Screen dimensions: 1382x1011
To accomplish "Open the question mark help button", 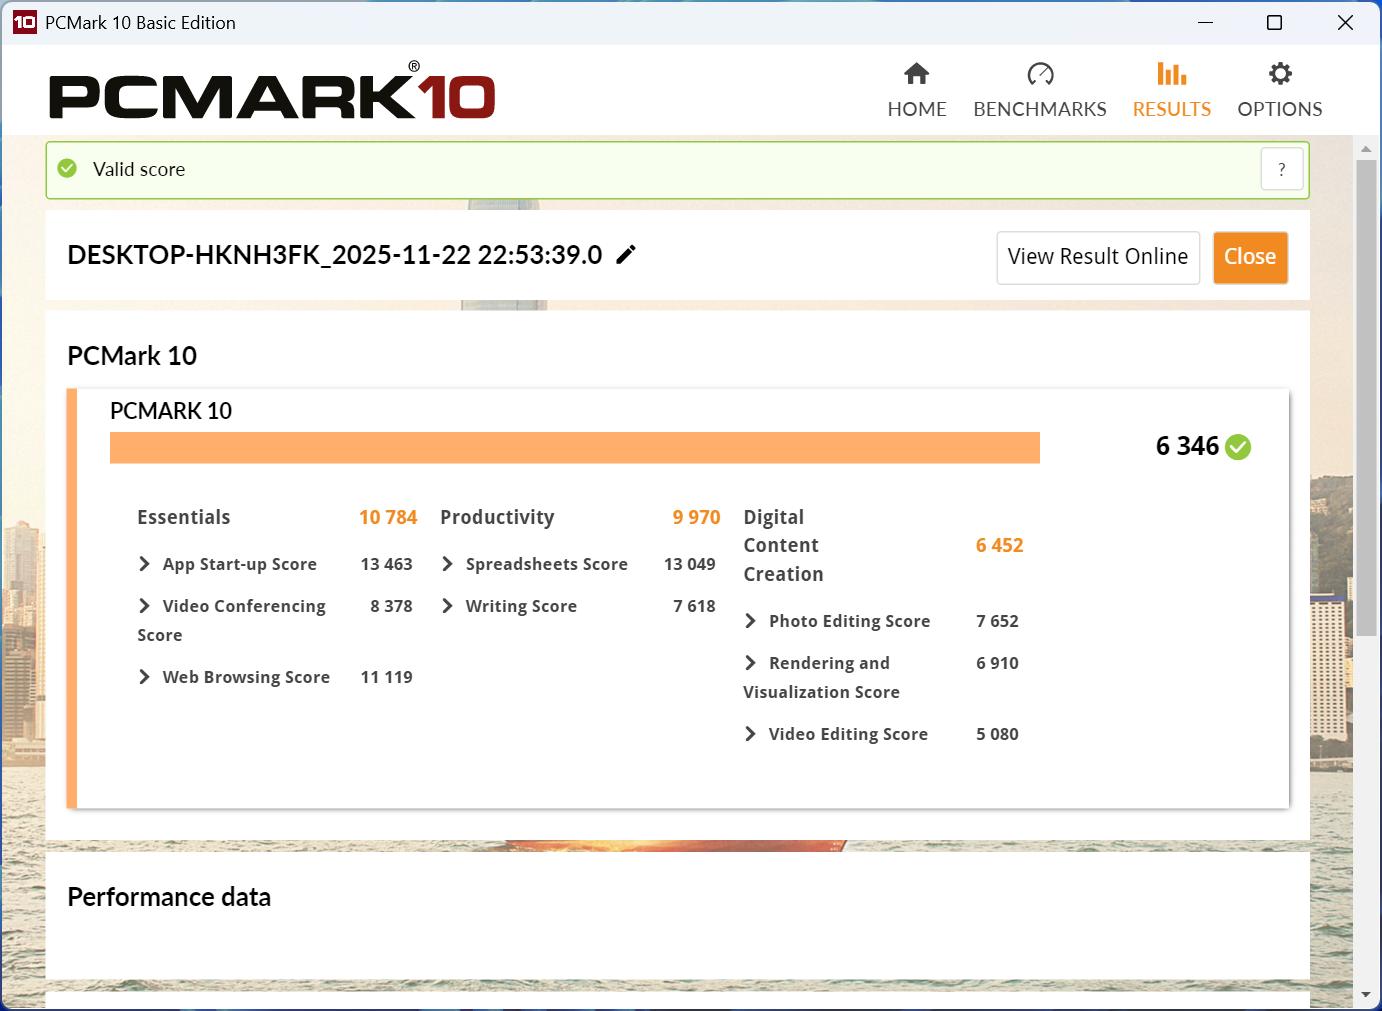I will pos(1281,170).
